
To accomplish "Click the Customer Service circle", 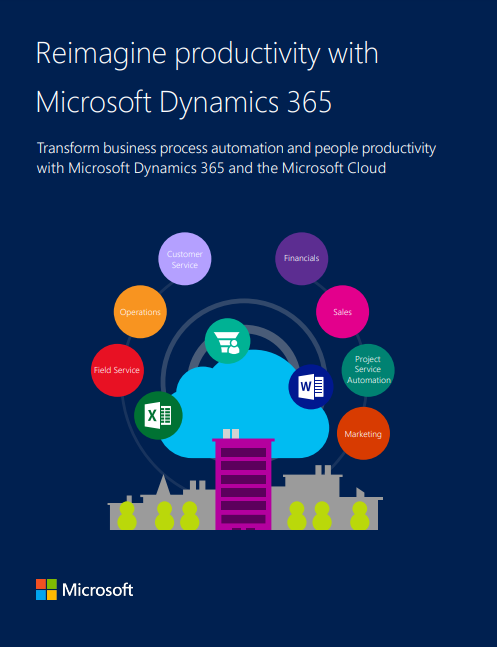I will [x=185, y=259].
